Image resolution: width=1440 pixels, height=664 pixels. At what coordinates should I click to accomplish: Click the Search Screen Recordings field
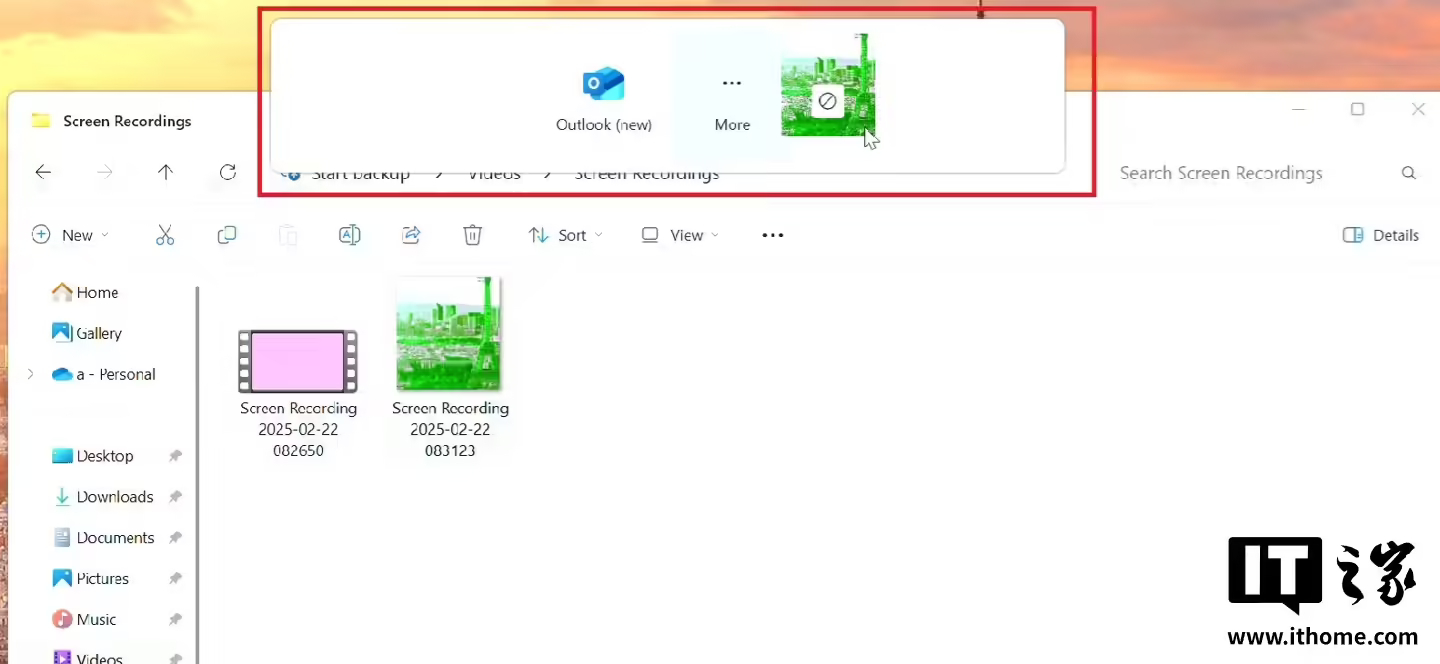1250,173
